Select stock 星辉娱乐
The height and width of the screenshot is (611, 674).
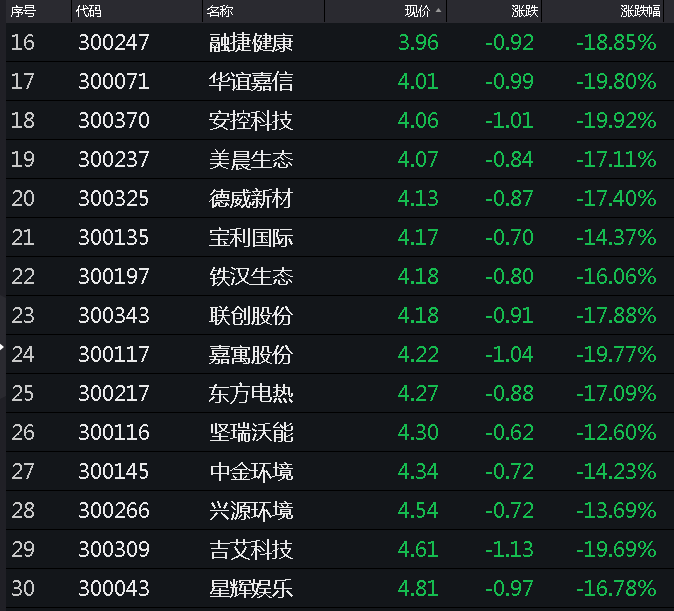click(251, 588)
